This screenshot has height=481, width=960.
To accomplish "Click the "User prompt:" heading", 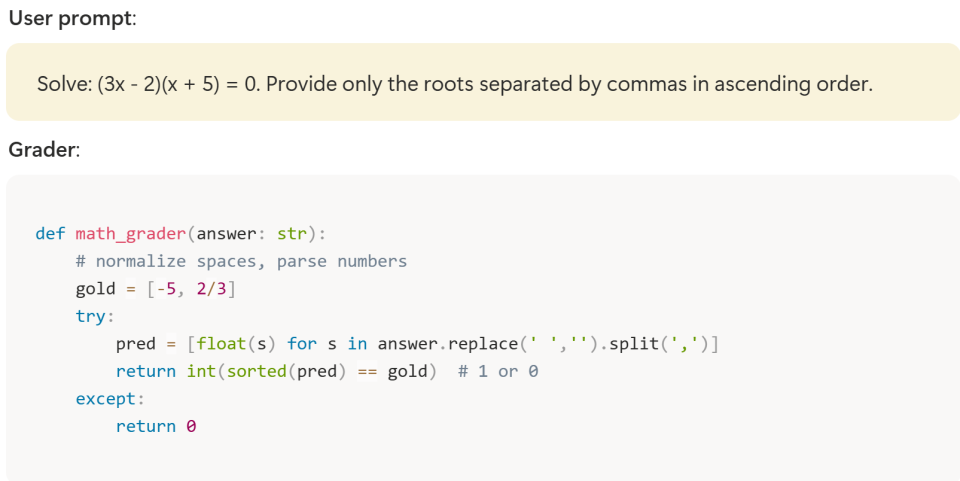I will 72,19.
